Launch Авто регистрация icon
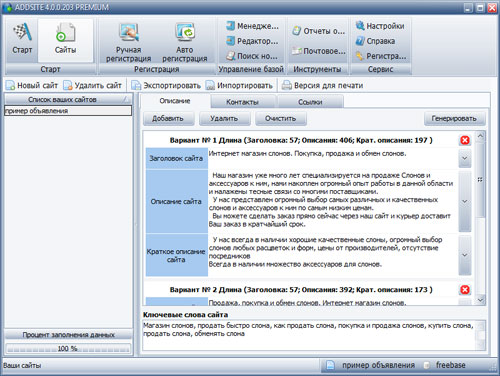 [x=185, y=32]
